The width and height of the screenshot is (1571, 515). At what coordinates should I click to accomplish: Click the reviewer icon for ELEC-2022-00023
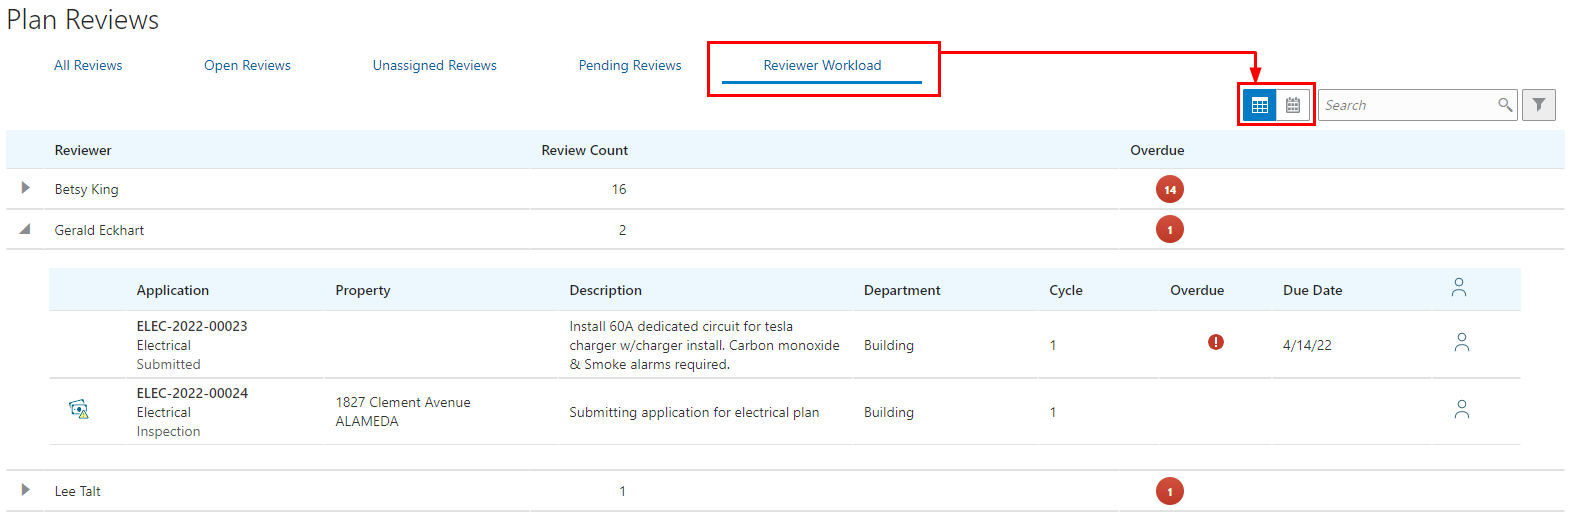1461,343
